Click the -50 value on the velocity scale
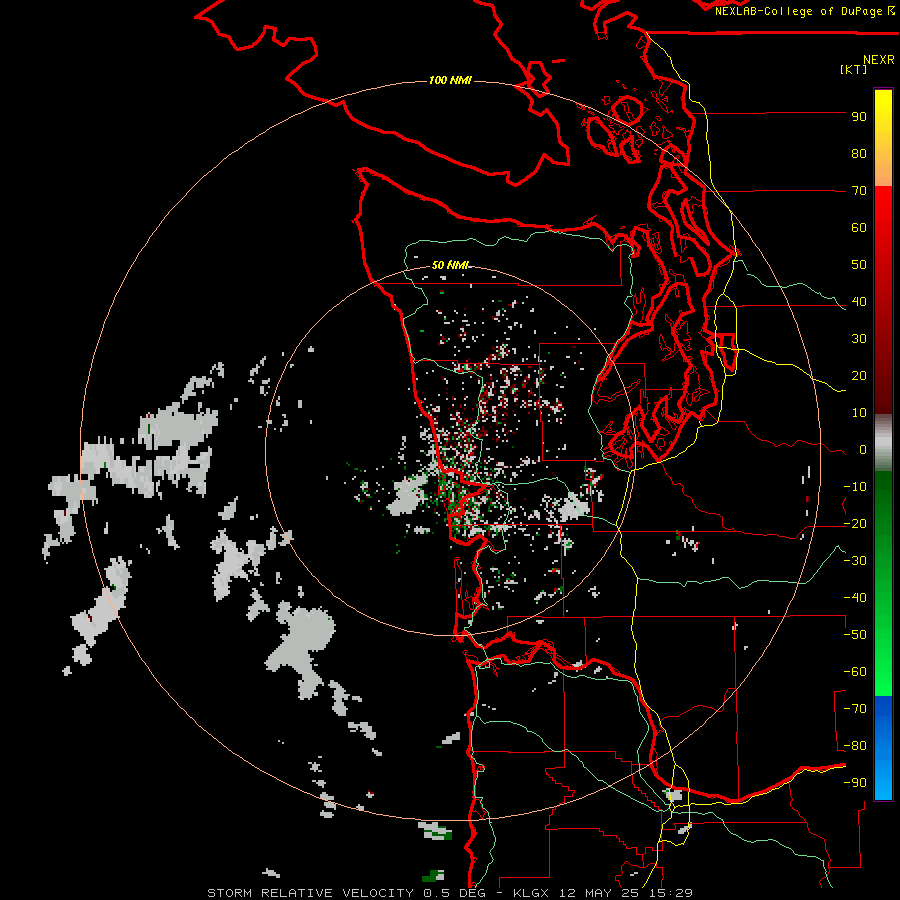Screen dimensions: 900x900 855,635
